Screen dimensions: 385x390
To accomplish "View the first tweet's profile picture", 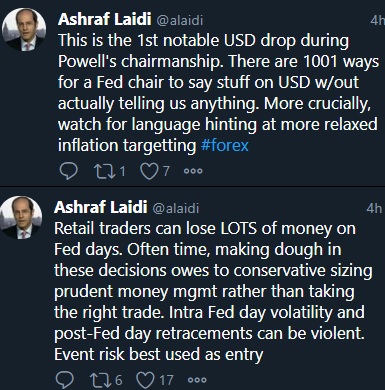I will (x=24, y=30).
